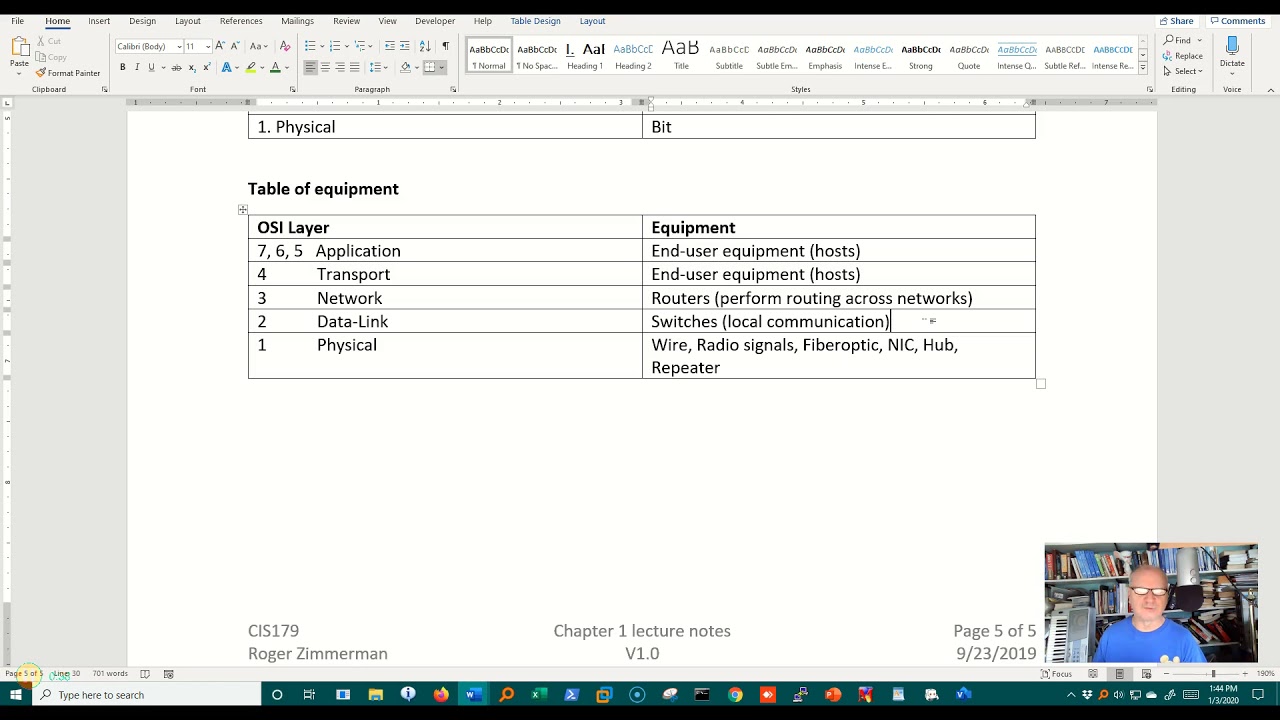The width and height of the screenshot is (1280, 720).
Task: Sort the selected content
Action: 425,46
